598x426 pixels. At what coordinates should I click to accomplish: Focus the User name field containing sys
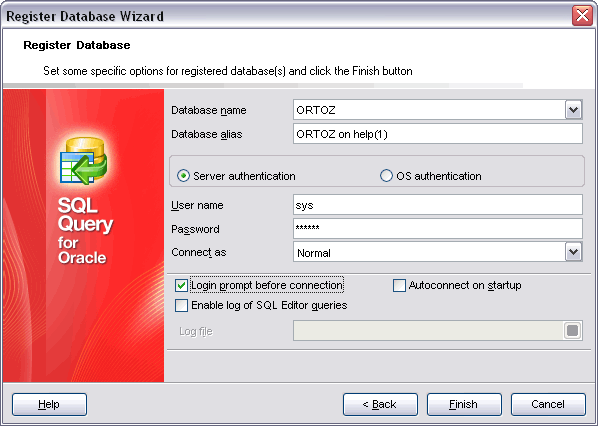[x=438, y=205]
